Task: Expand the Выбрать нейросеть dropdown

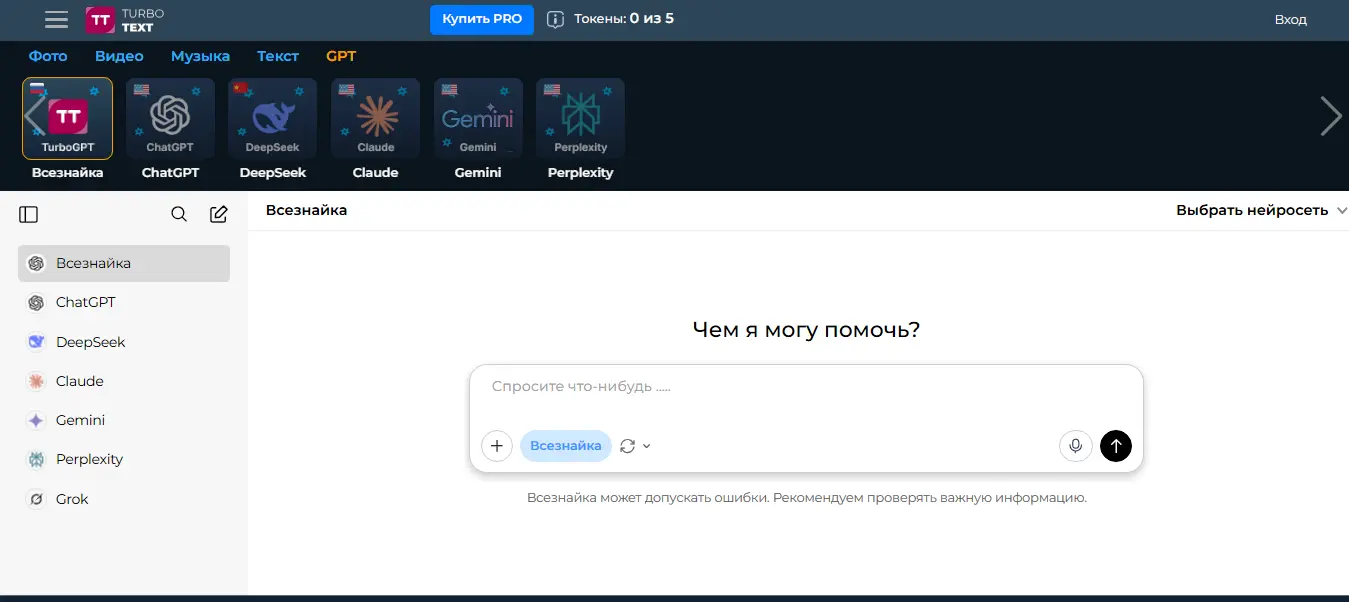Action: (1261, 210)
